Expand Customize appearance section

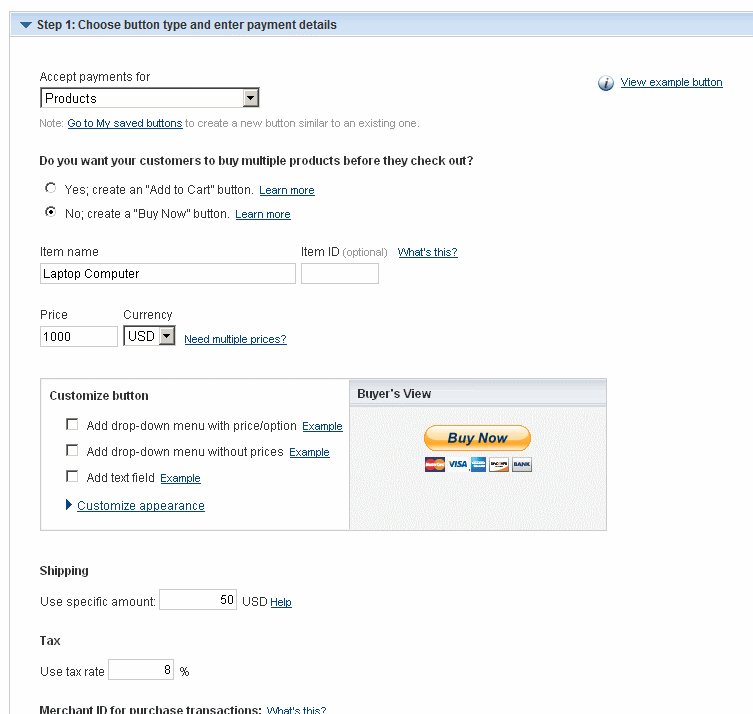click(x=141, y=506)
